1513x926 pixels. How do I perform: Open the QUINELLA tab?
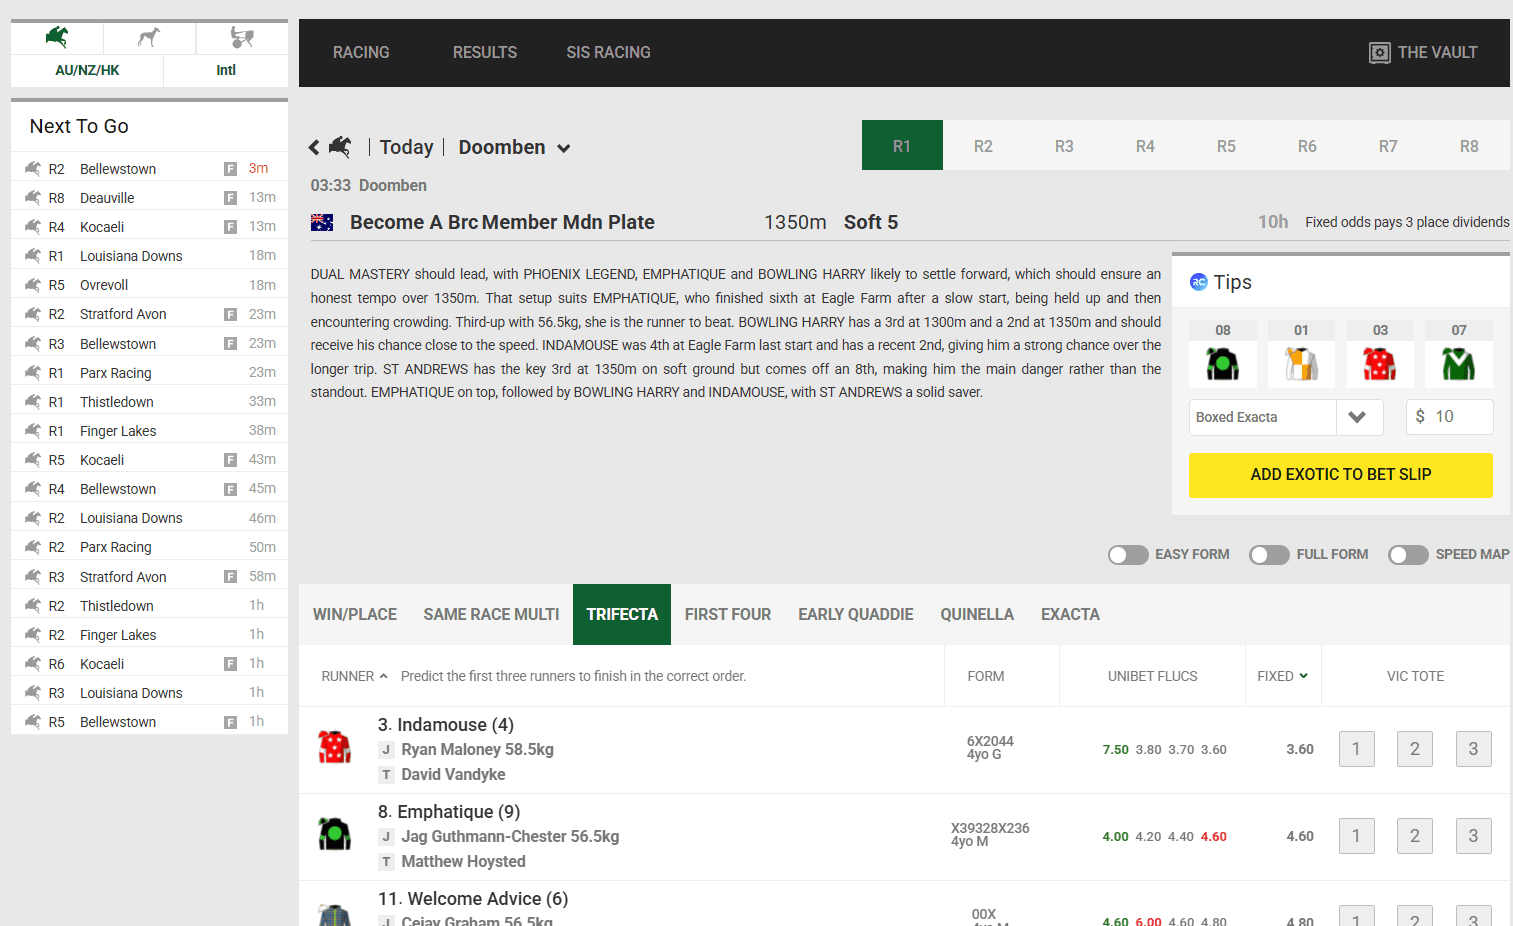[977, 614]
